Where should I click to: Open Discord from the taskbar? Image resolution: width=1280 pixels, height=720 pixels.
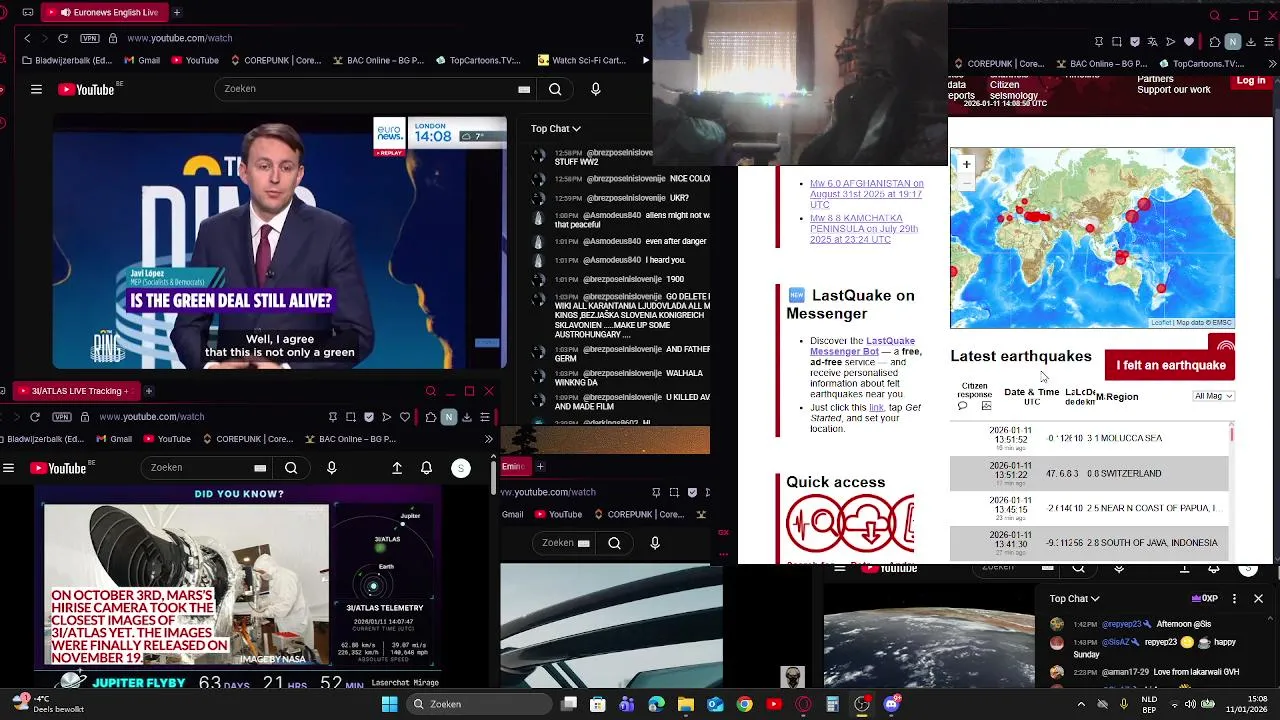(891, 704)
